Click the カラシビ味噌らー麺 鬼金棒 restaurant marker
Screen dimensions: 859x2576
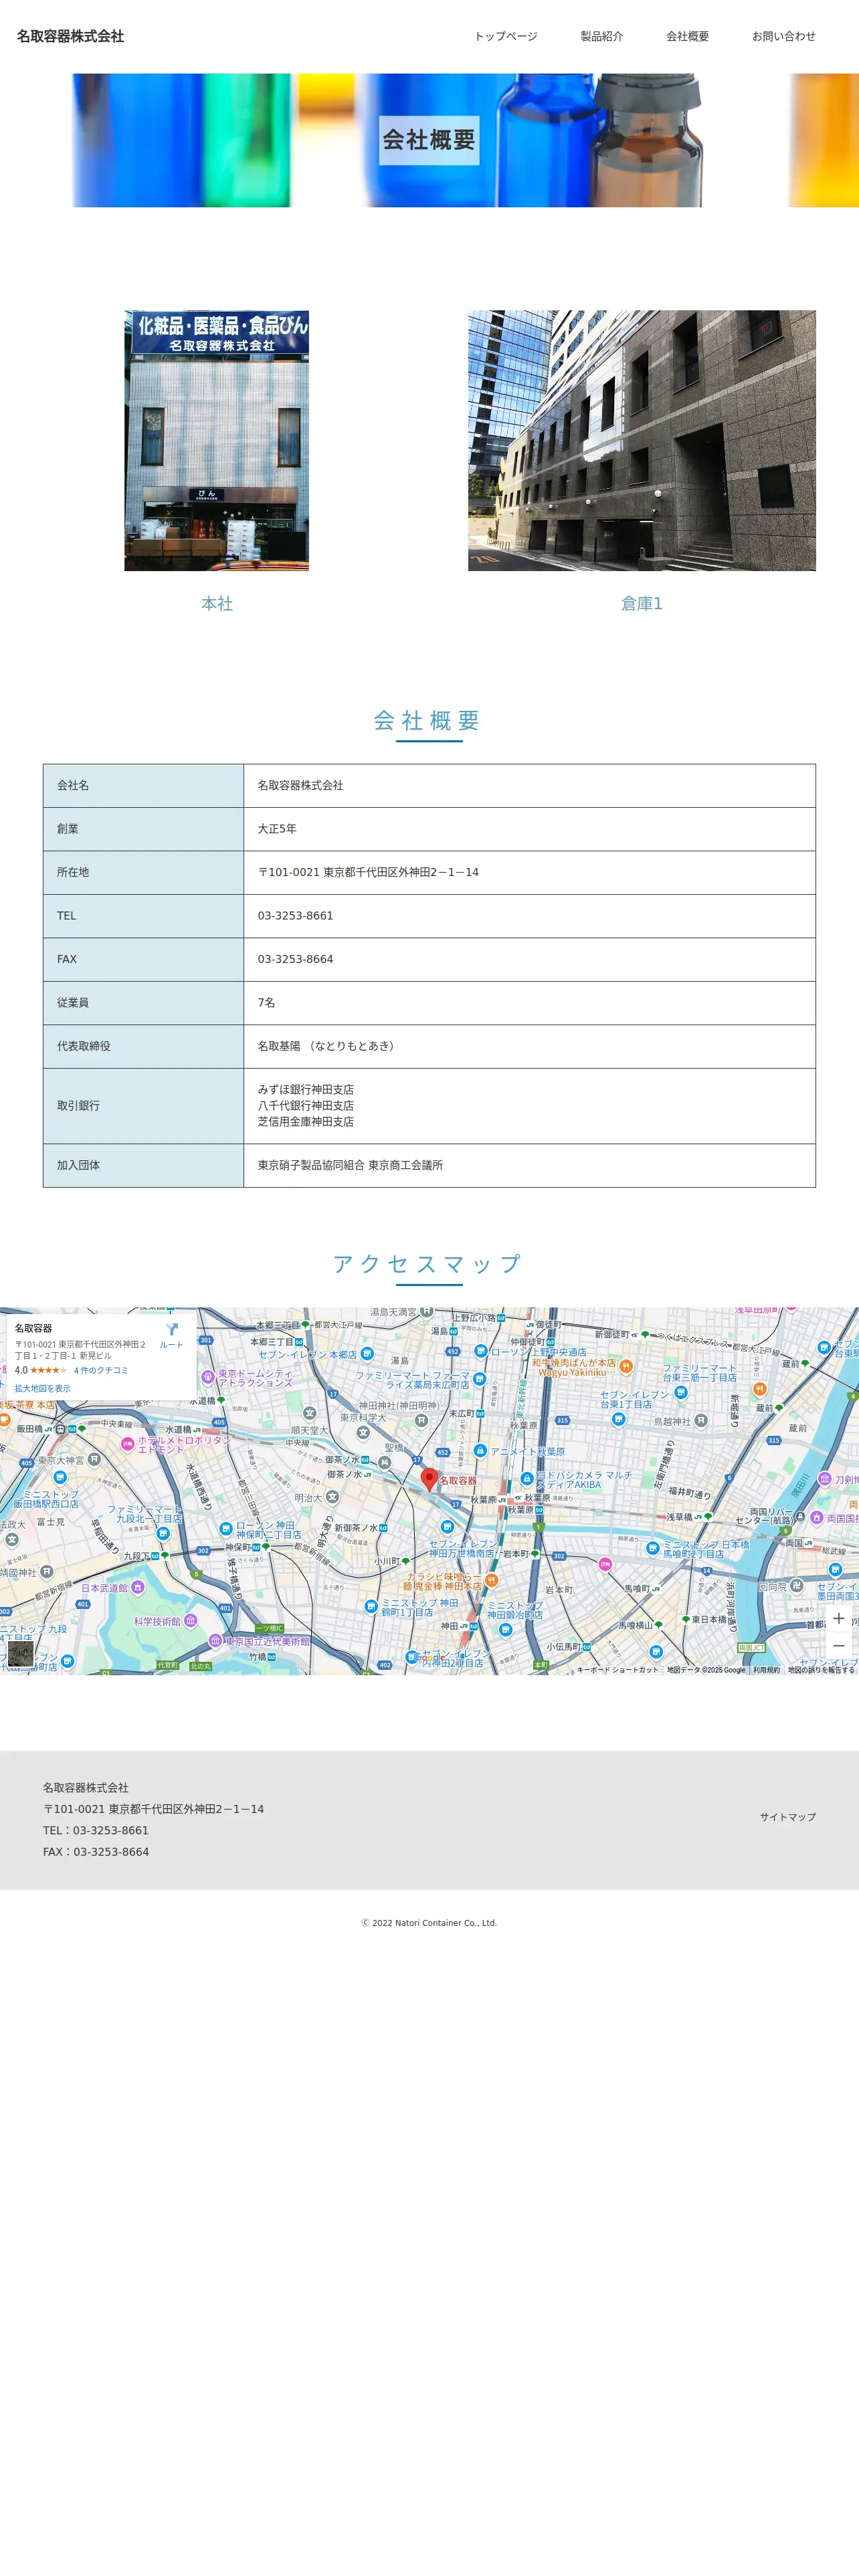[x=491, y=1581]
